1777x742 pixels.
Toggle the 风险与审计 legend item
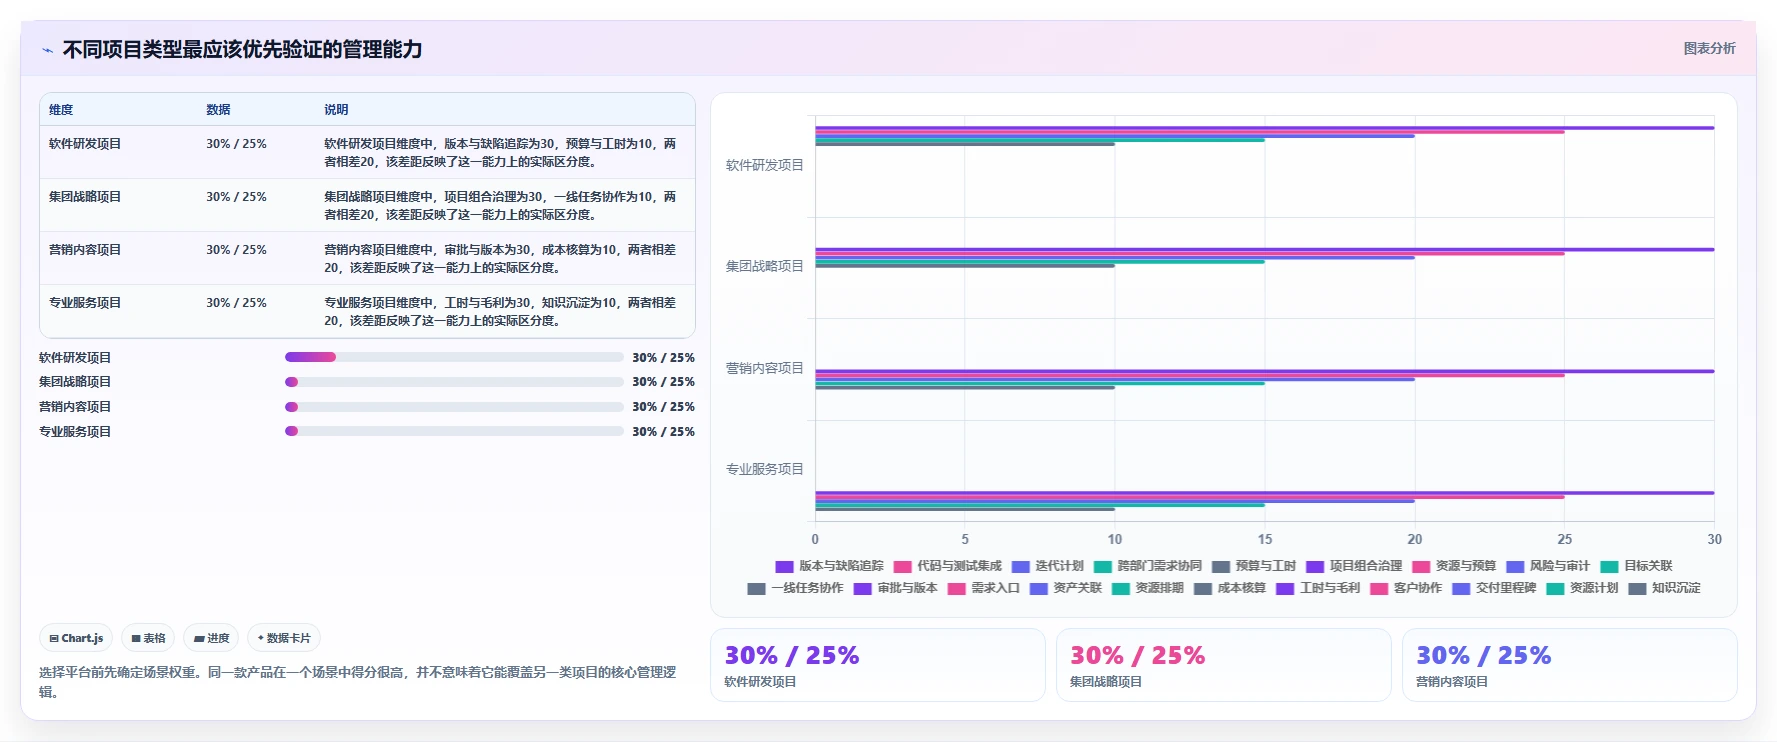1548,566
